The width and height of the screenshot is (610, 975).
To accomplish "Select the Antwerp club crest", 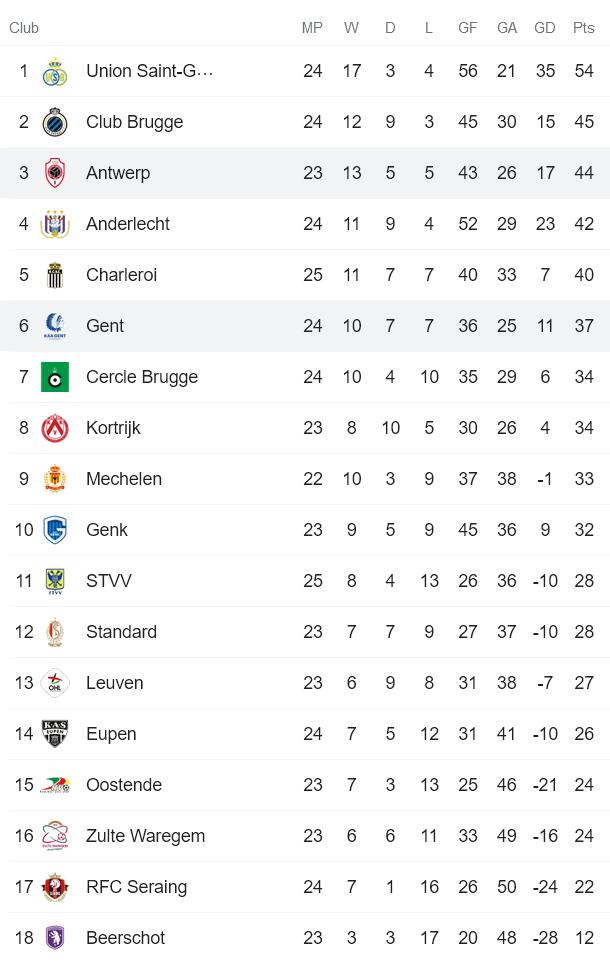I will pos(55,173).
